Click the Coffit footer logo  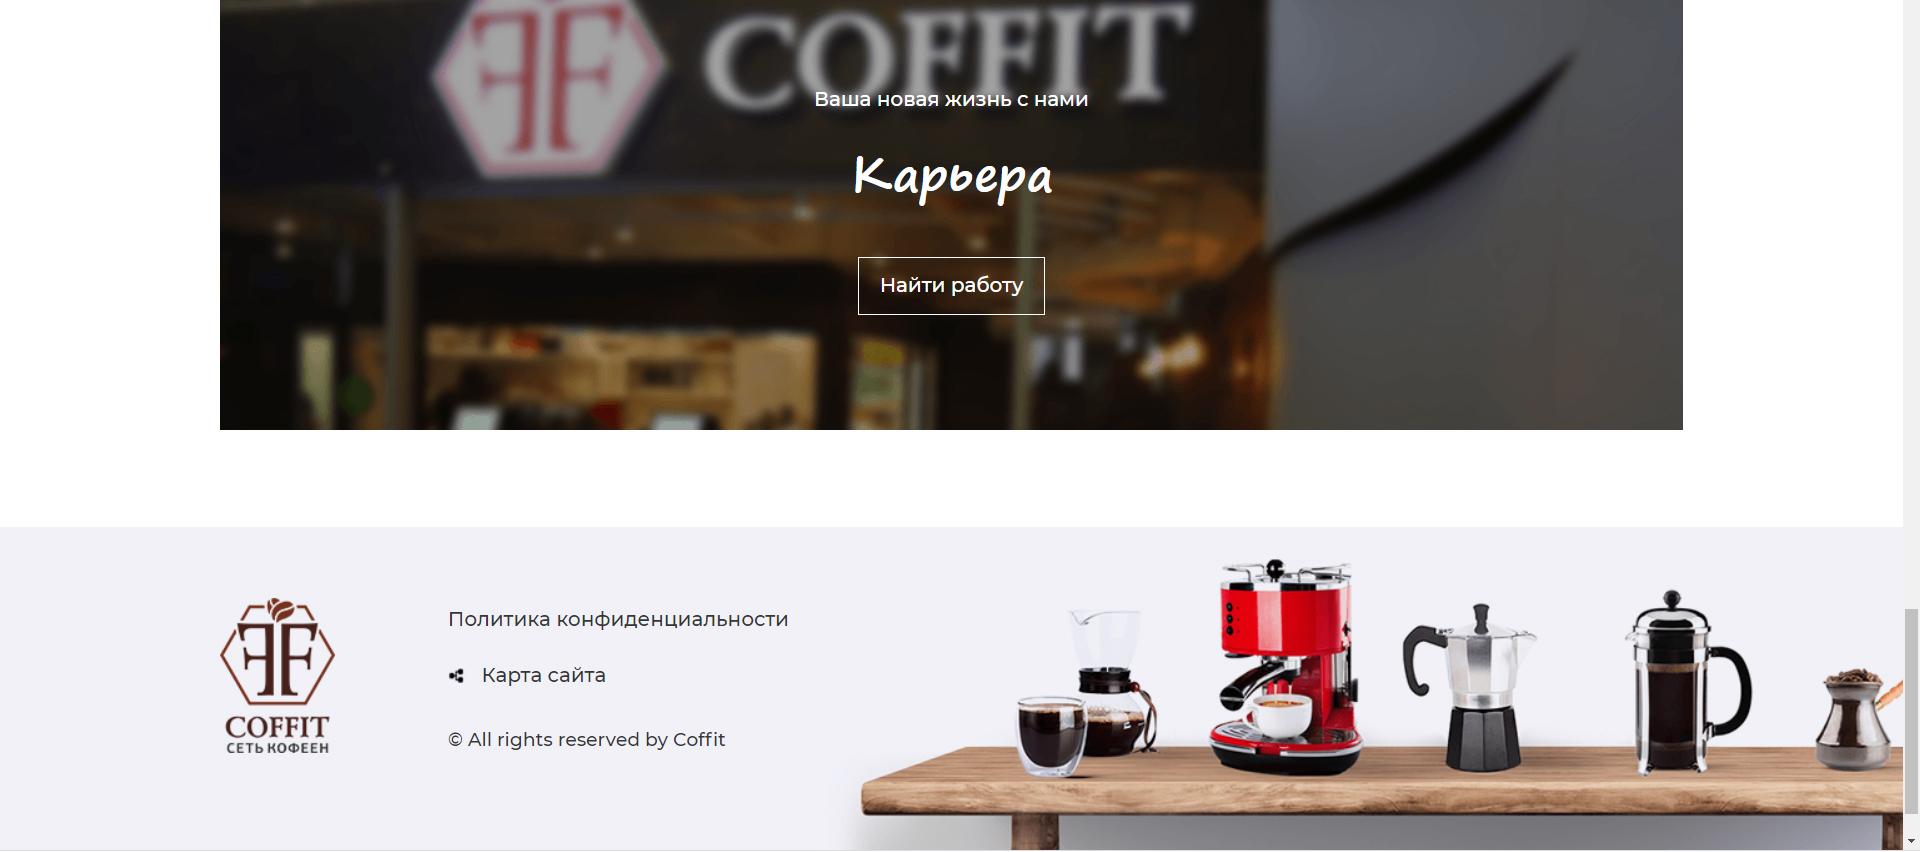coord(277,676)
